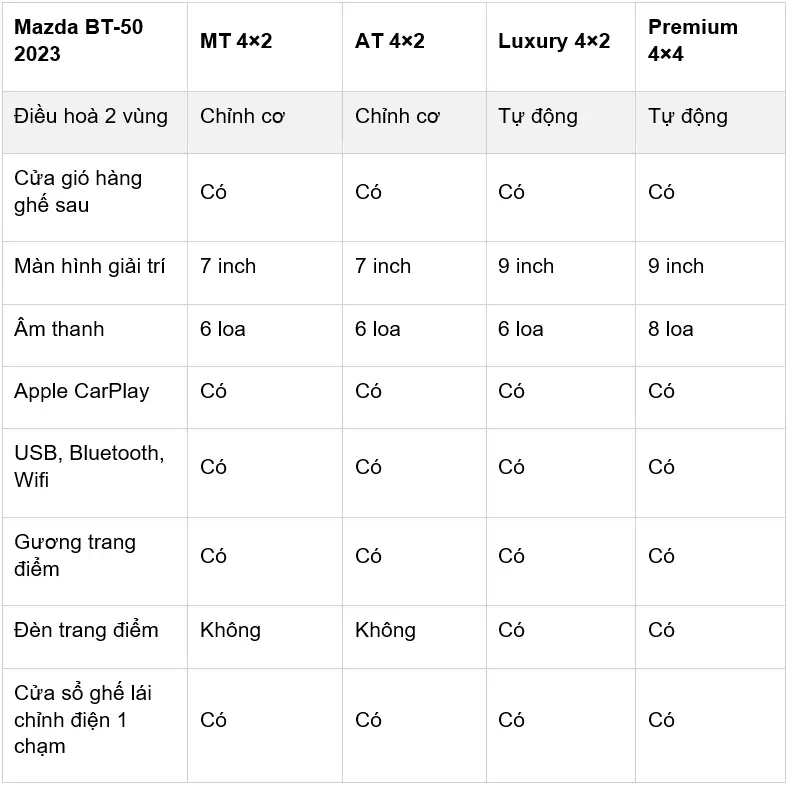Screen dimensions: 789x785
Task: Select the 'Điều hoà 2 vùng' row label
Action: (91, 116)
